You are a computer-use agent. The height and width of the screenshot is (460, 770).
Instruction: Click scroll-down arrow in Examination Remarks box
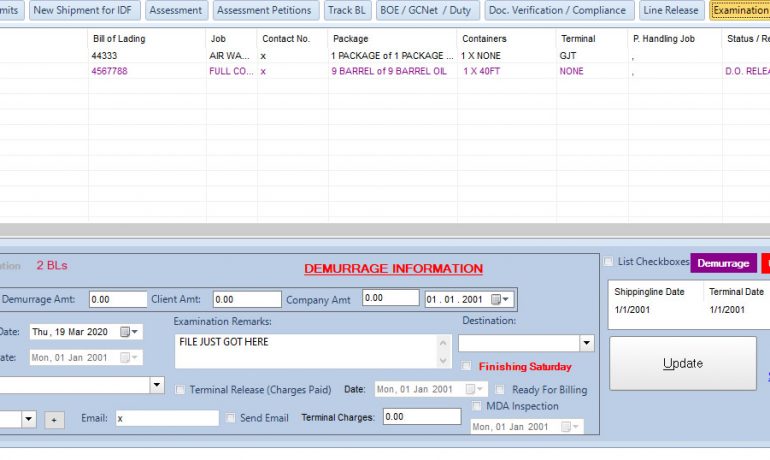pos(444,360)
